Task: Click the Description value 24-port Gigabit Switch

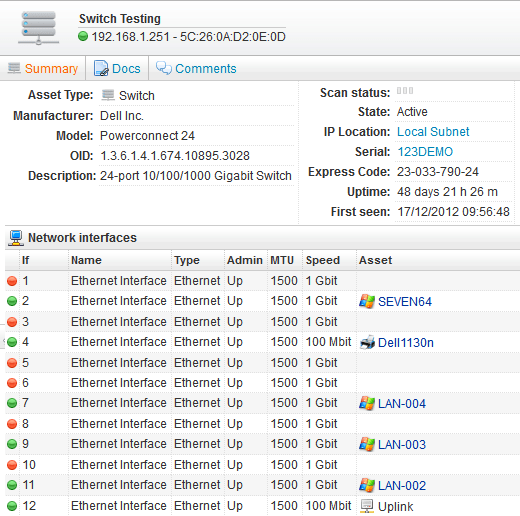Action: click(x=196, y=176)
